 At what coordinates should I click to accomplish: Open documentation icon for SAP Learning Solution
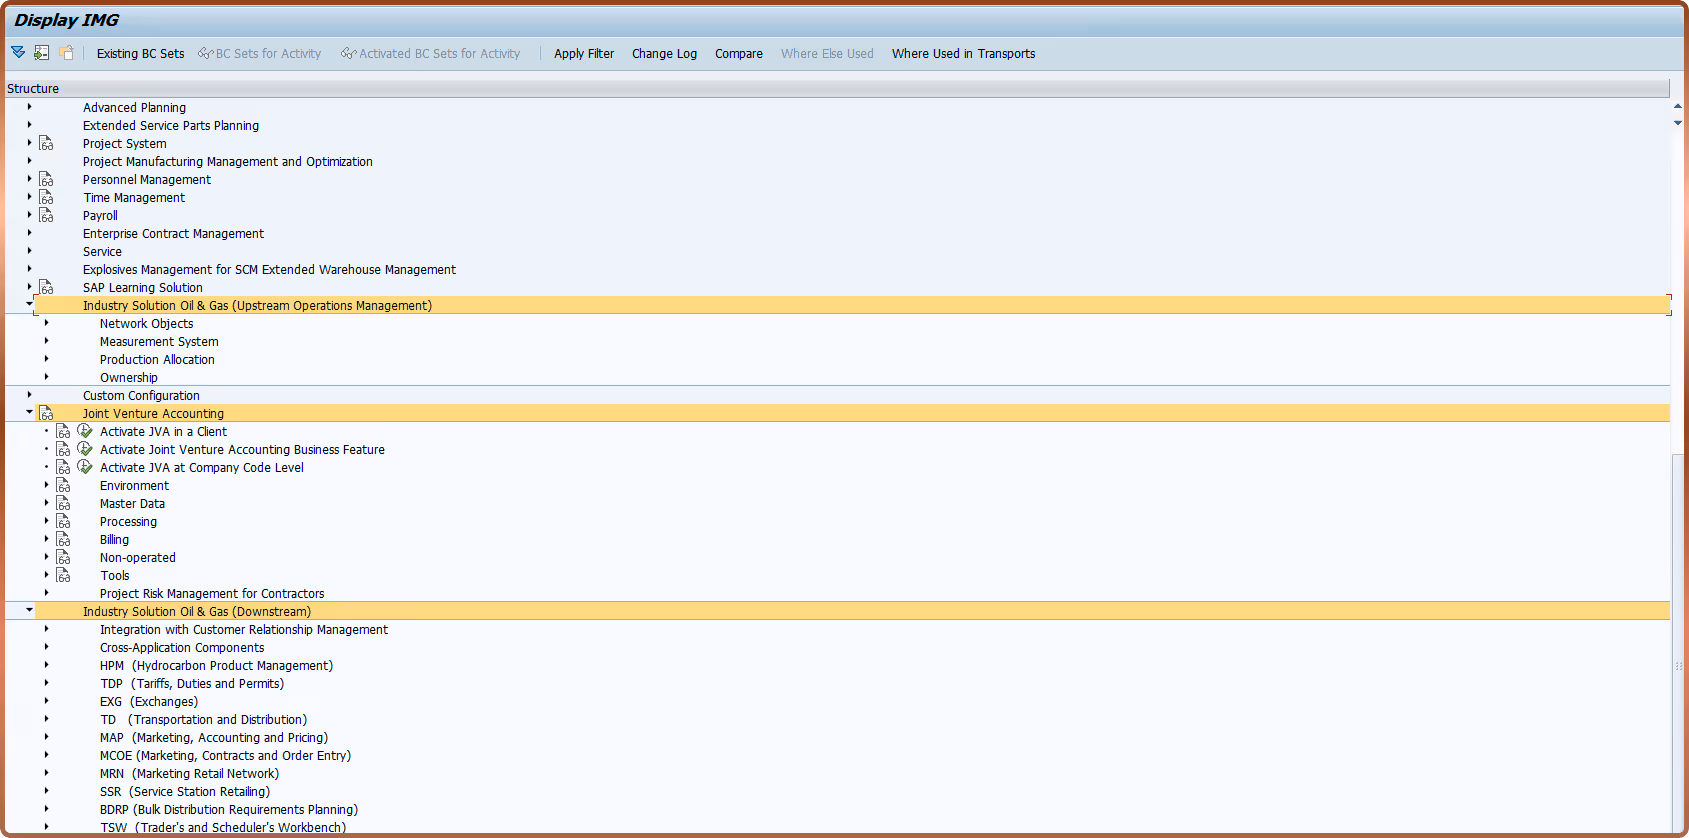[x=46, y=288]
